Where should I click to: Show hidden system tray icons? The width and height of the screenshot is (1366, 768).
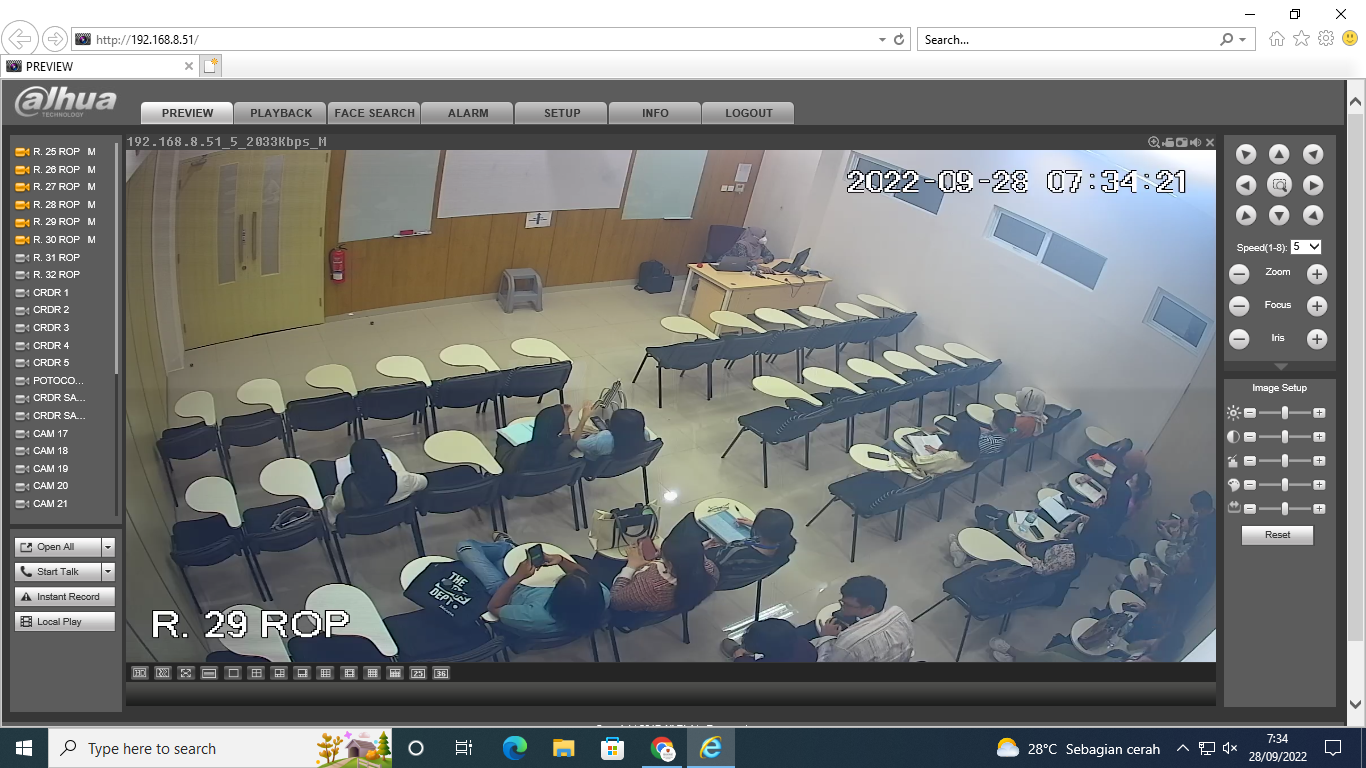point(1182,748)
